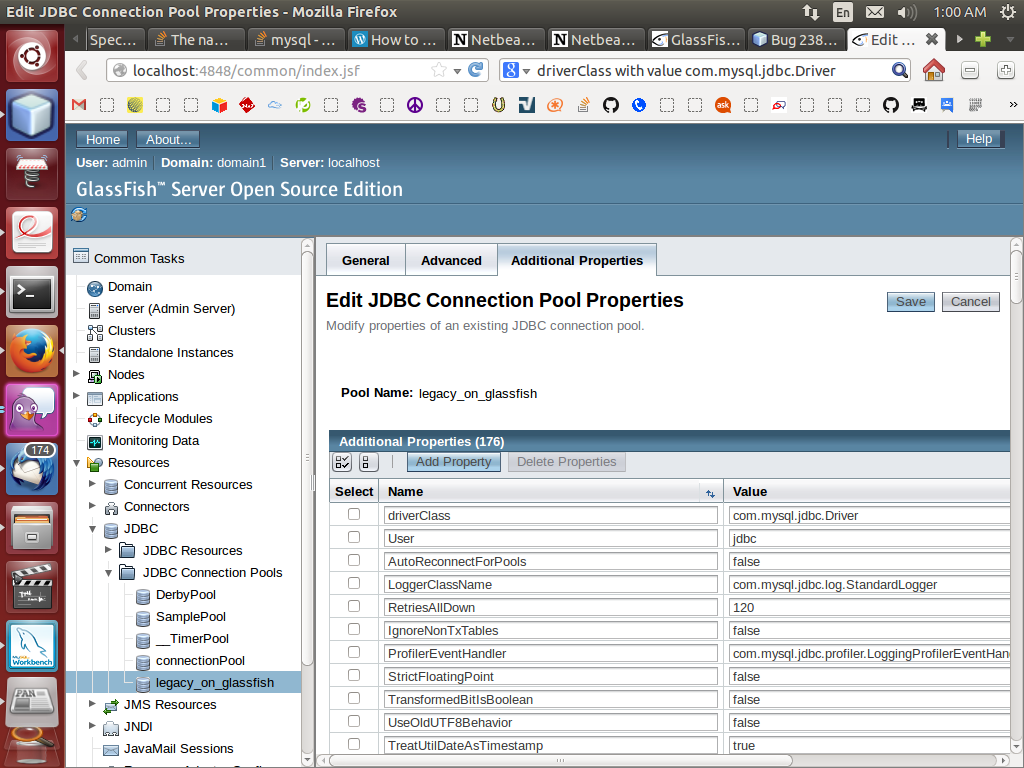Viewport: 1024px width, 768px height.
Task: Click the Home button in header
Action: coord(103,139)
